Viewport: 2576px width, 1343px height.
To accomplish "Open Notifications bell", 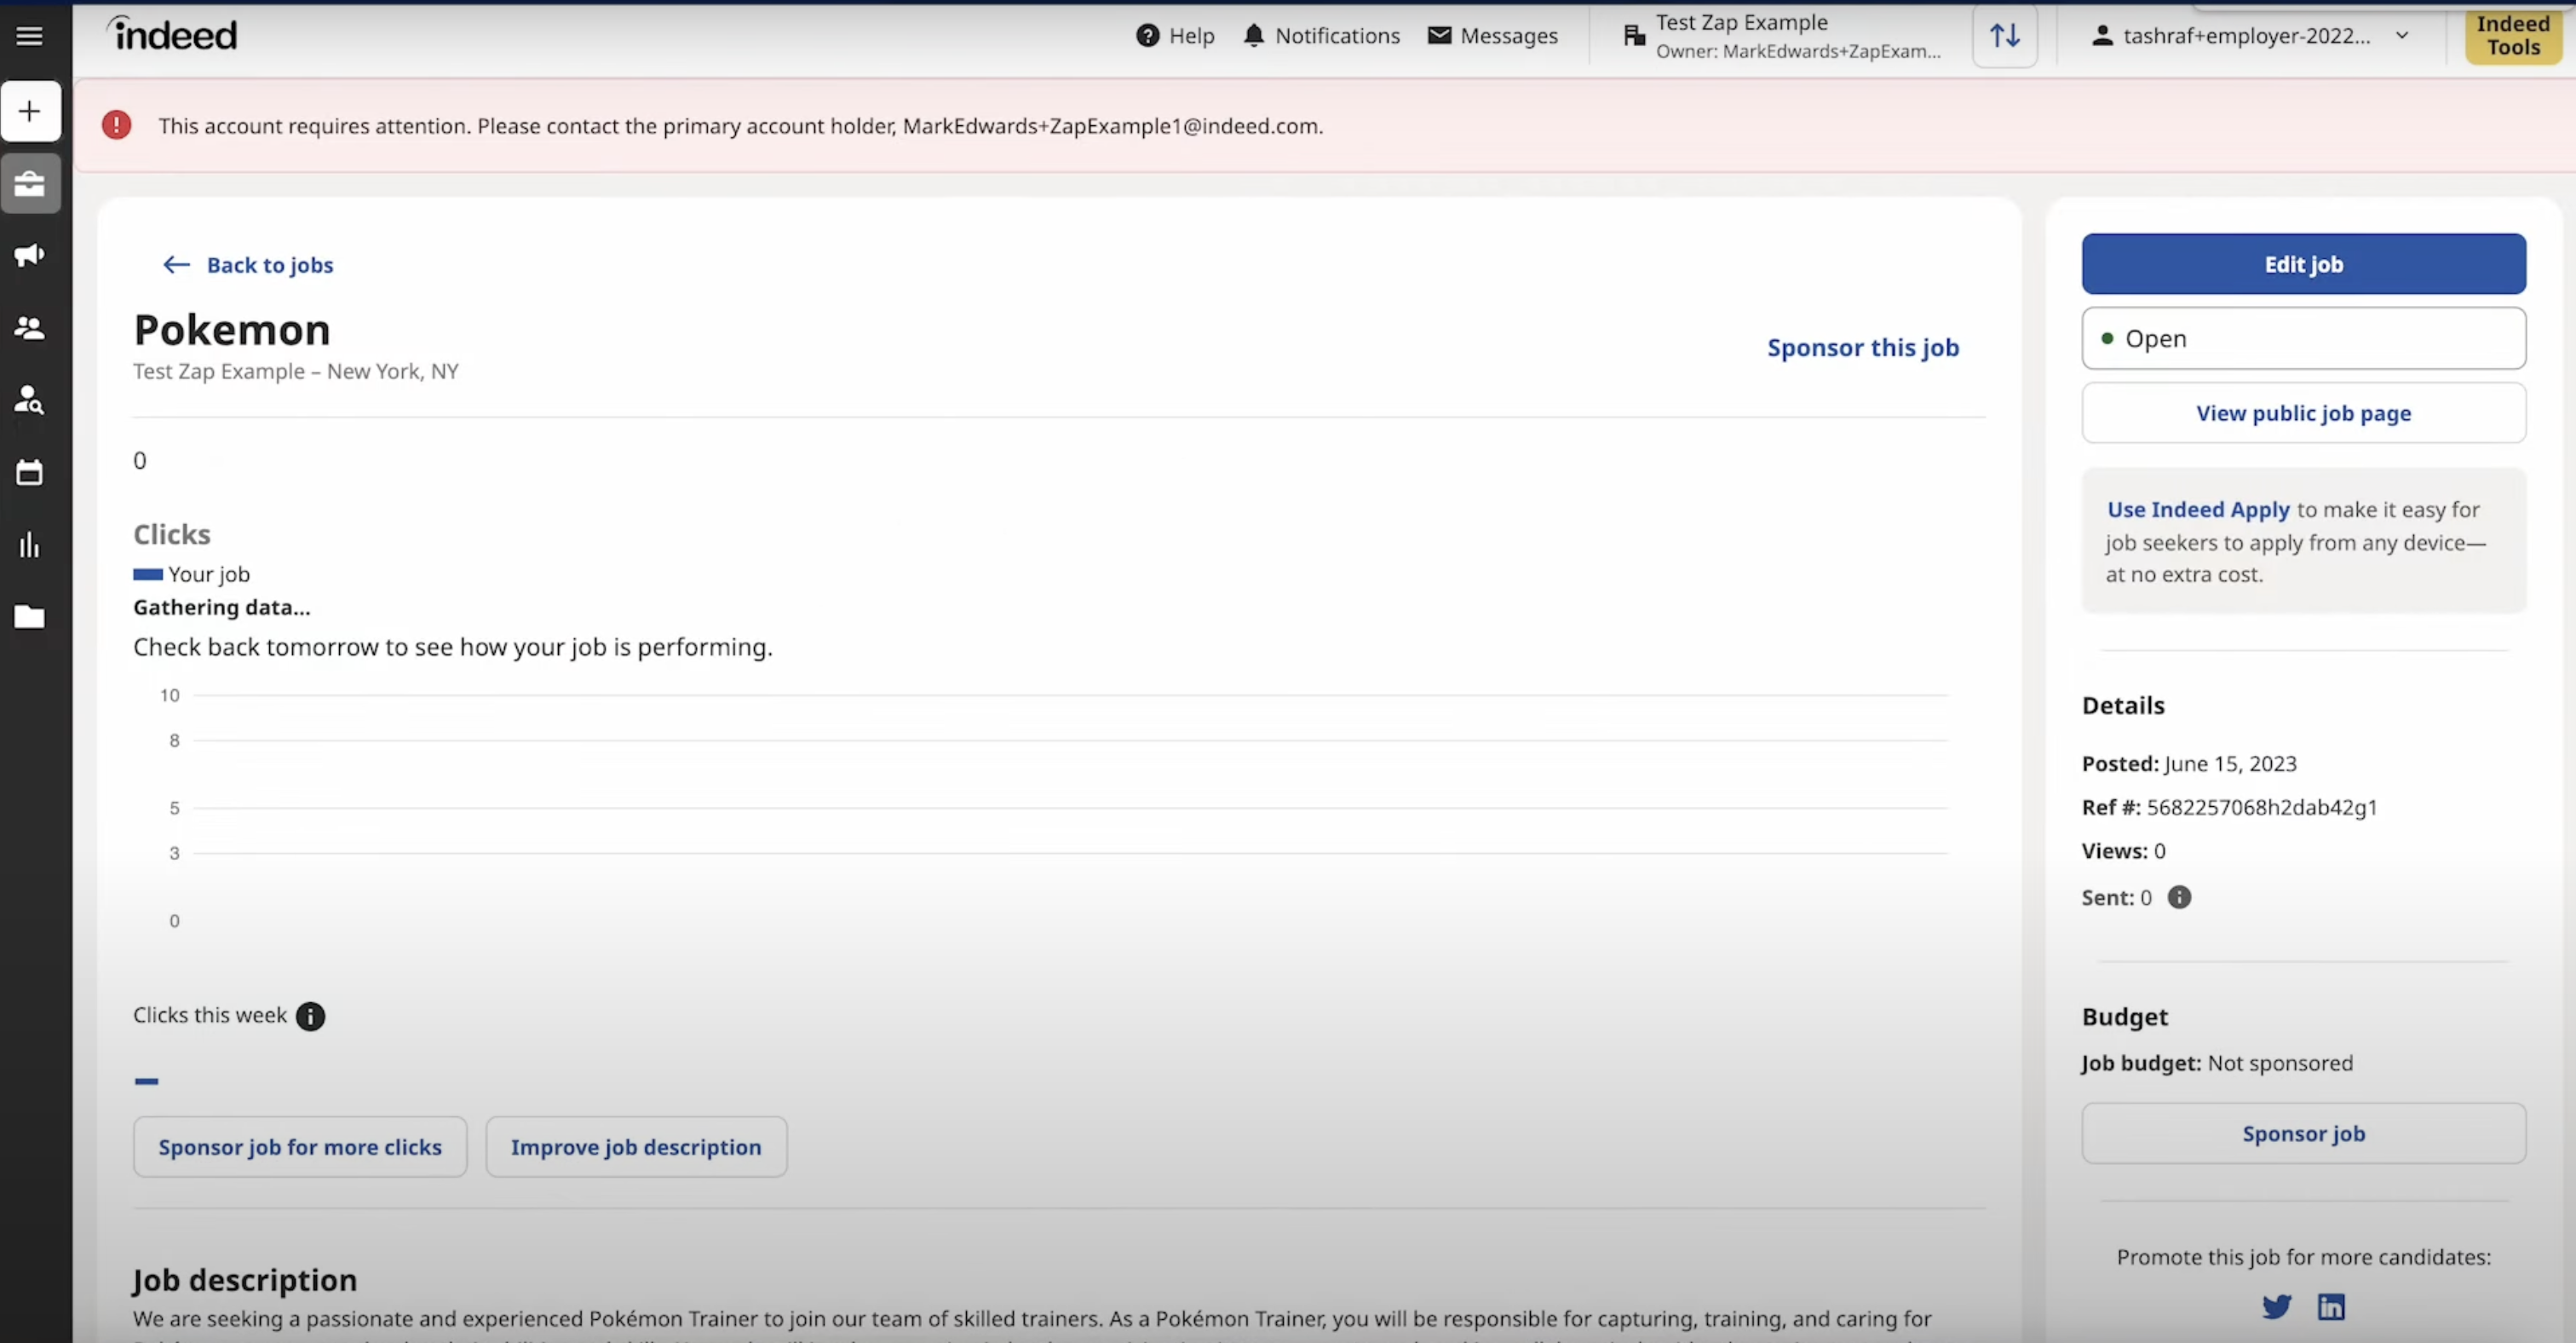I will pos(1321,36).
